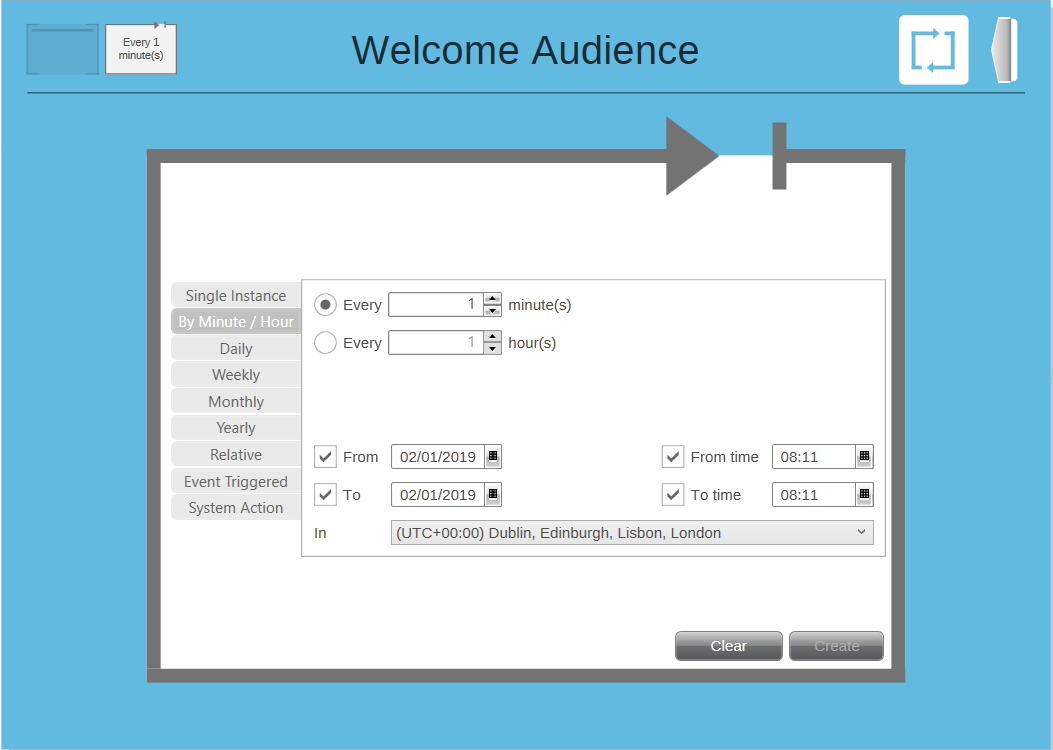Click the To time field 08:11
The height and width of the screenshot is (750, 1053).
(x=814, y=495)
